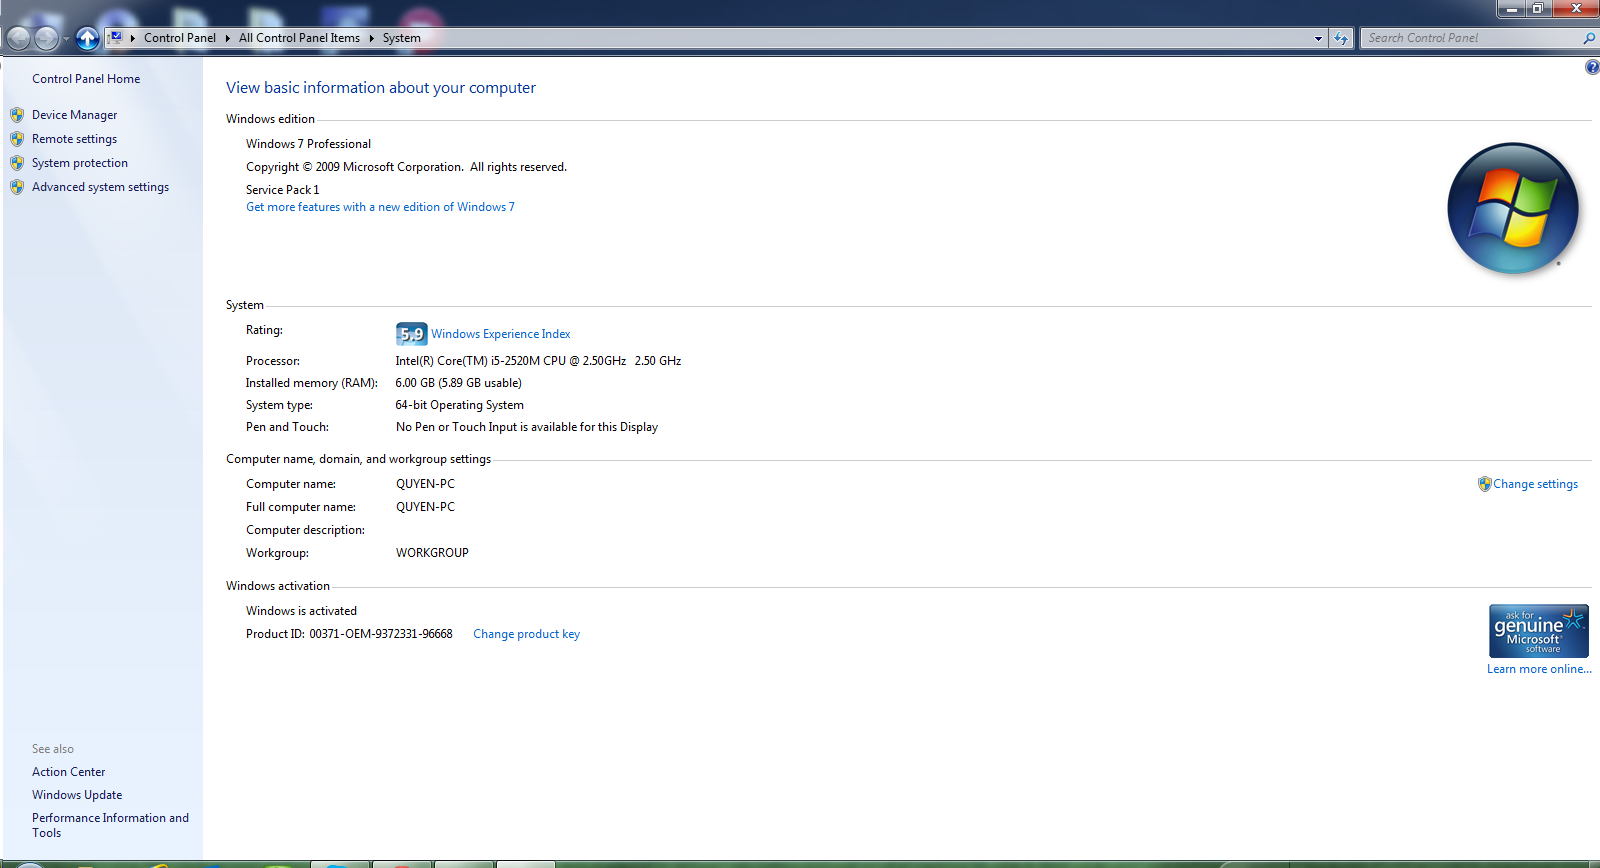The width and height of the screenshot is (1600, 868).
Task: Click the 5.9 Windows Experience rating badge
Action: tap(411, 334)
